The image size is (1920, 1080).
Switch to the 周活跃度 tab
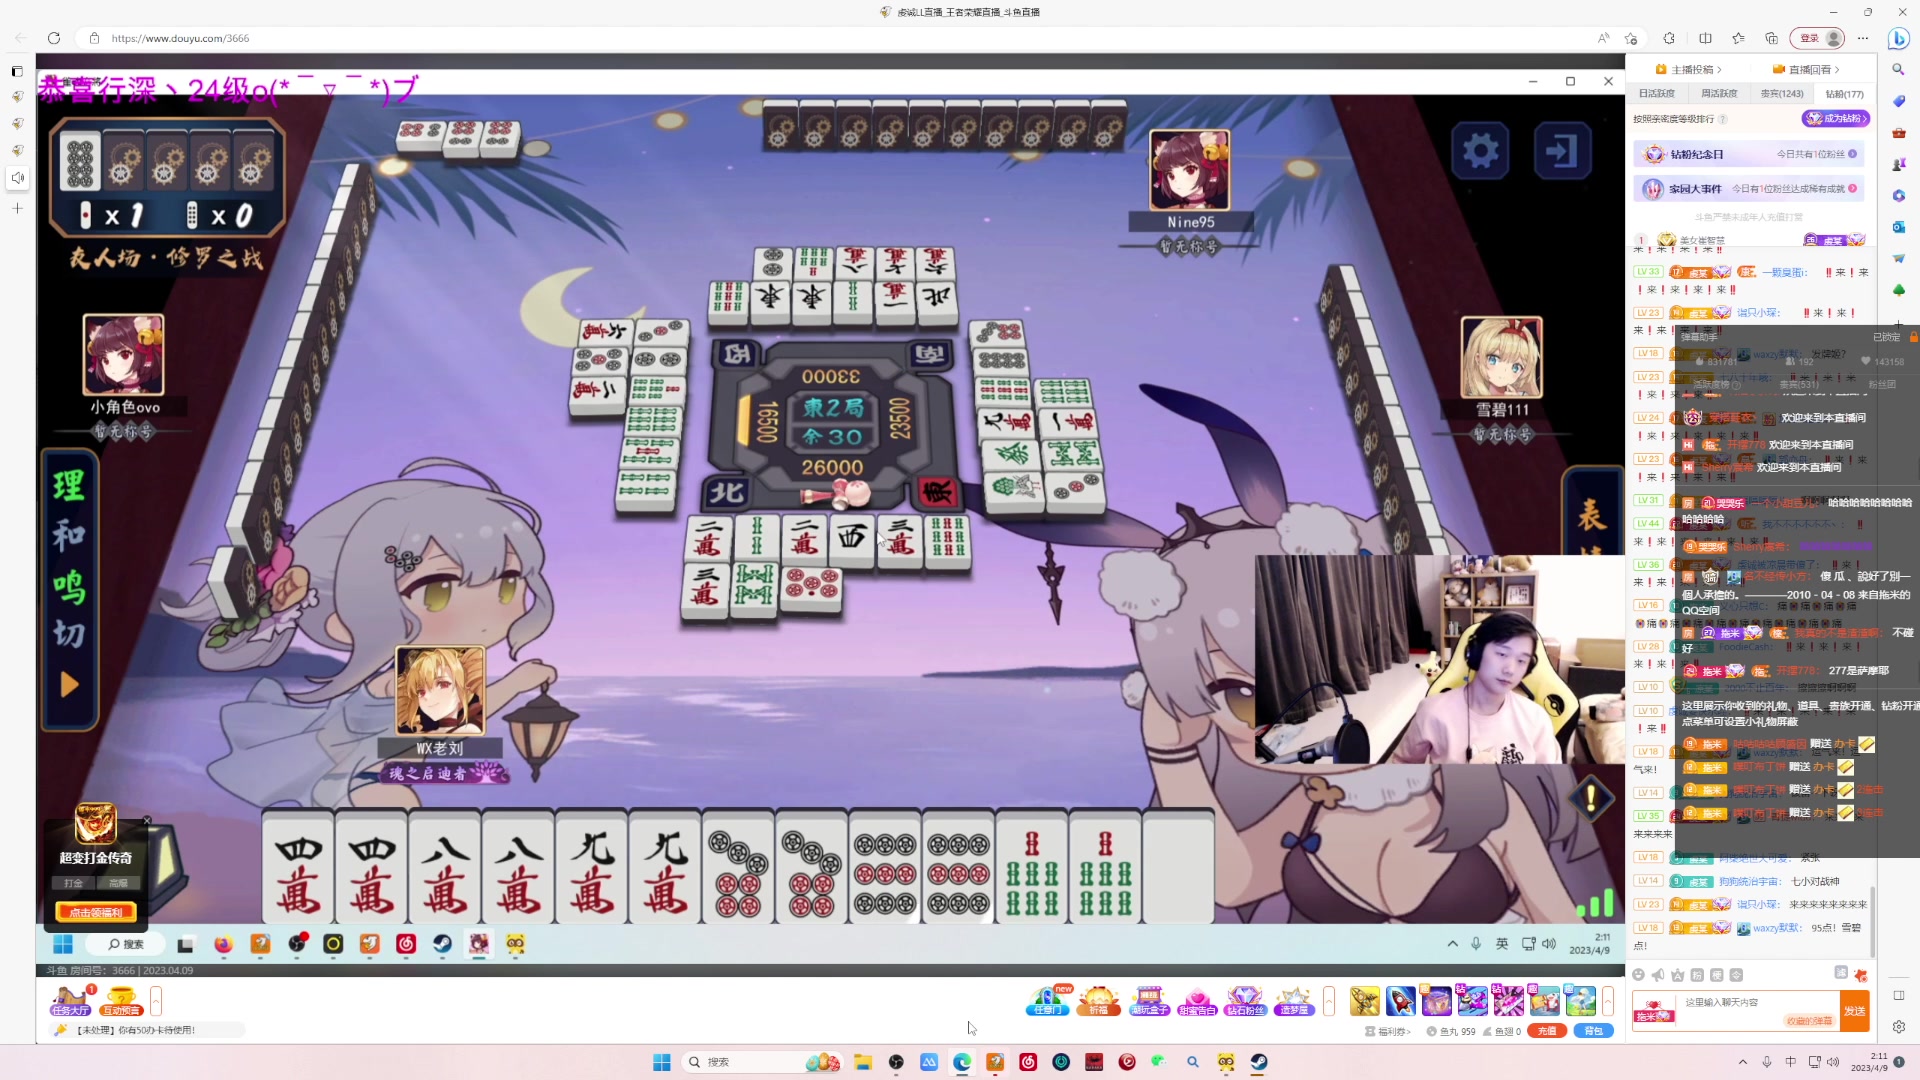point(1719,93)
